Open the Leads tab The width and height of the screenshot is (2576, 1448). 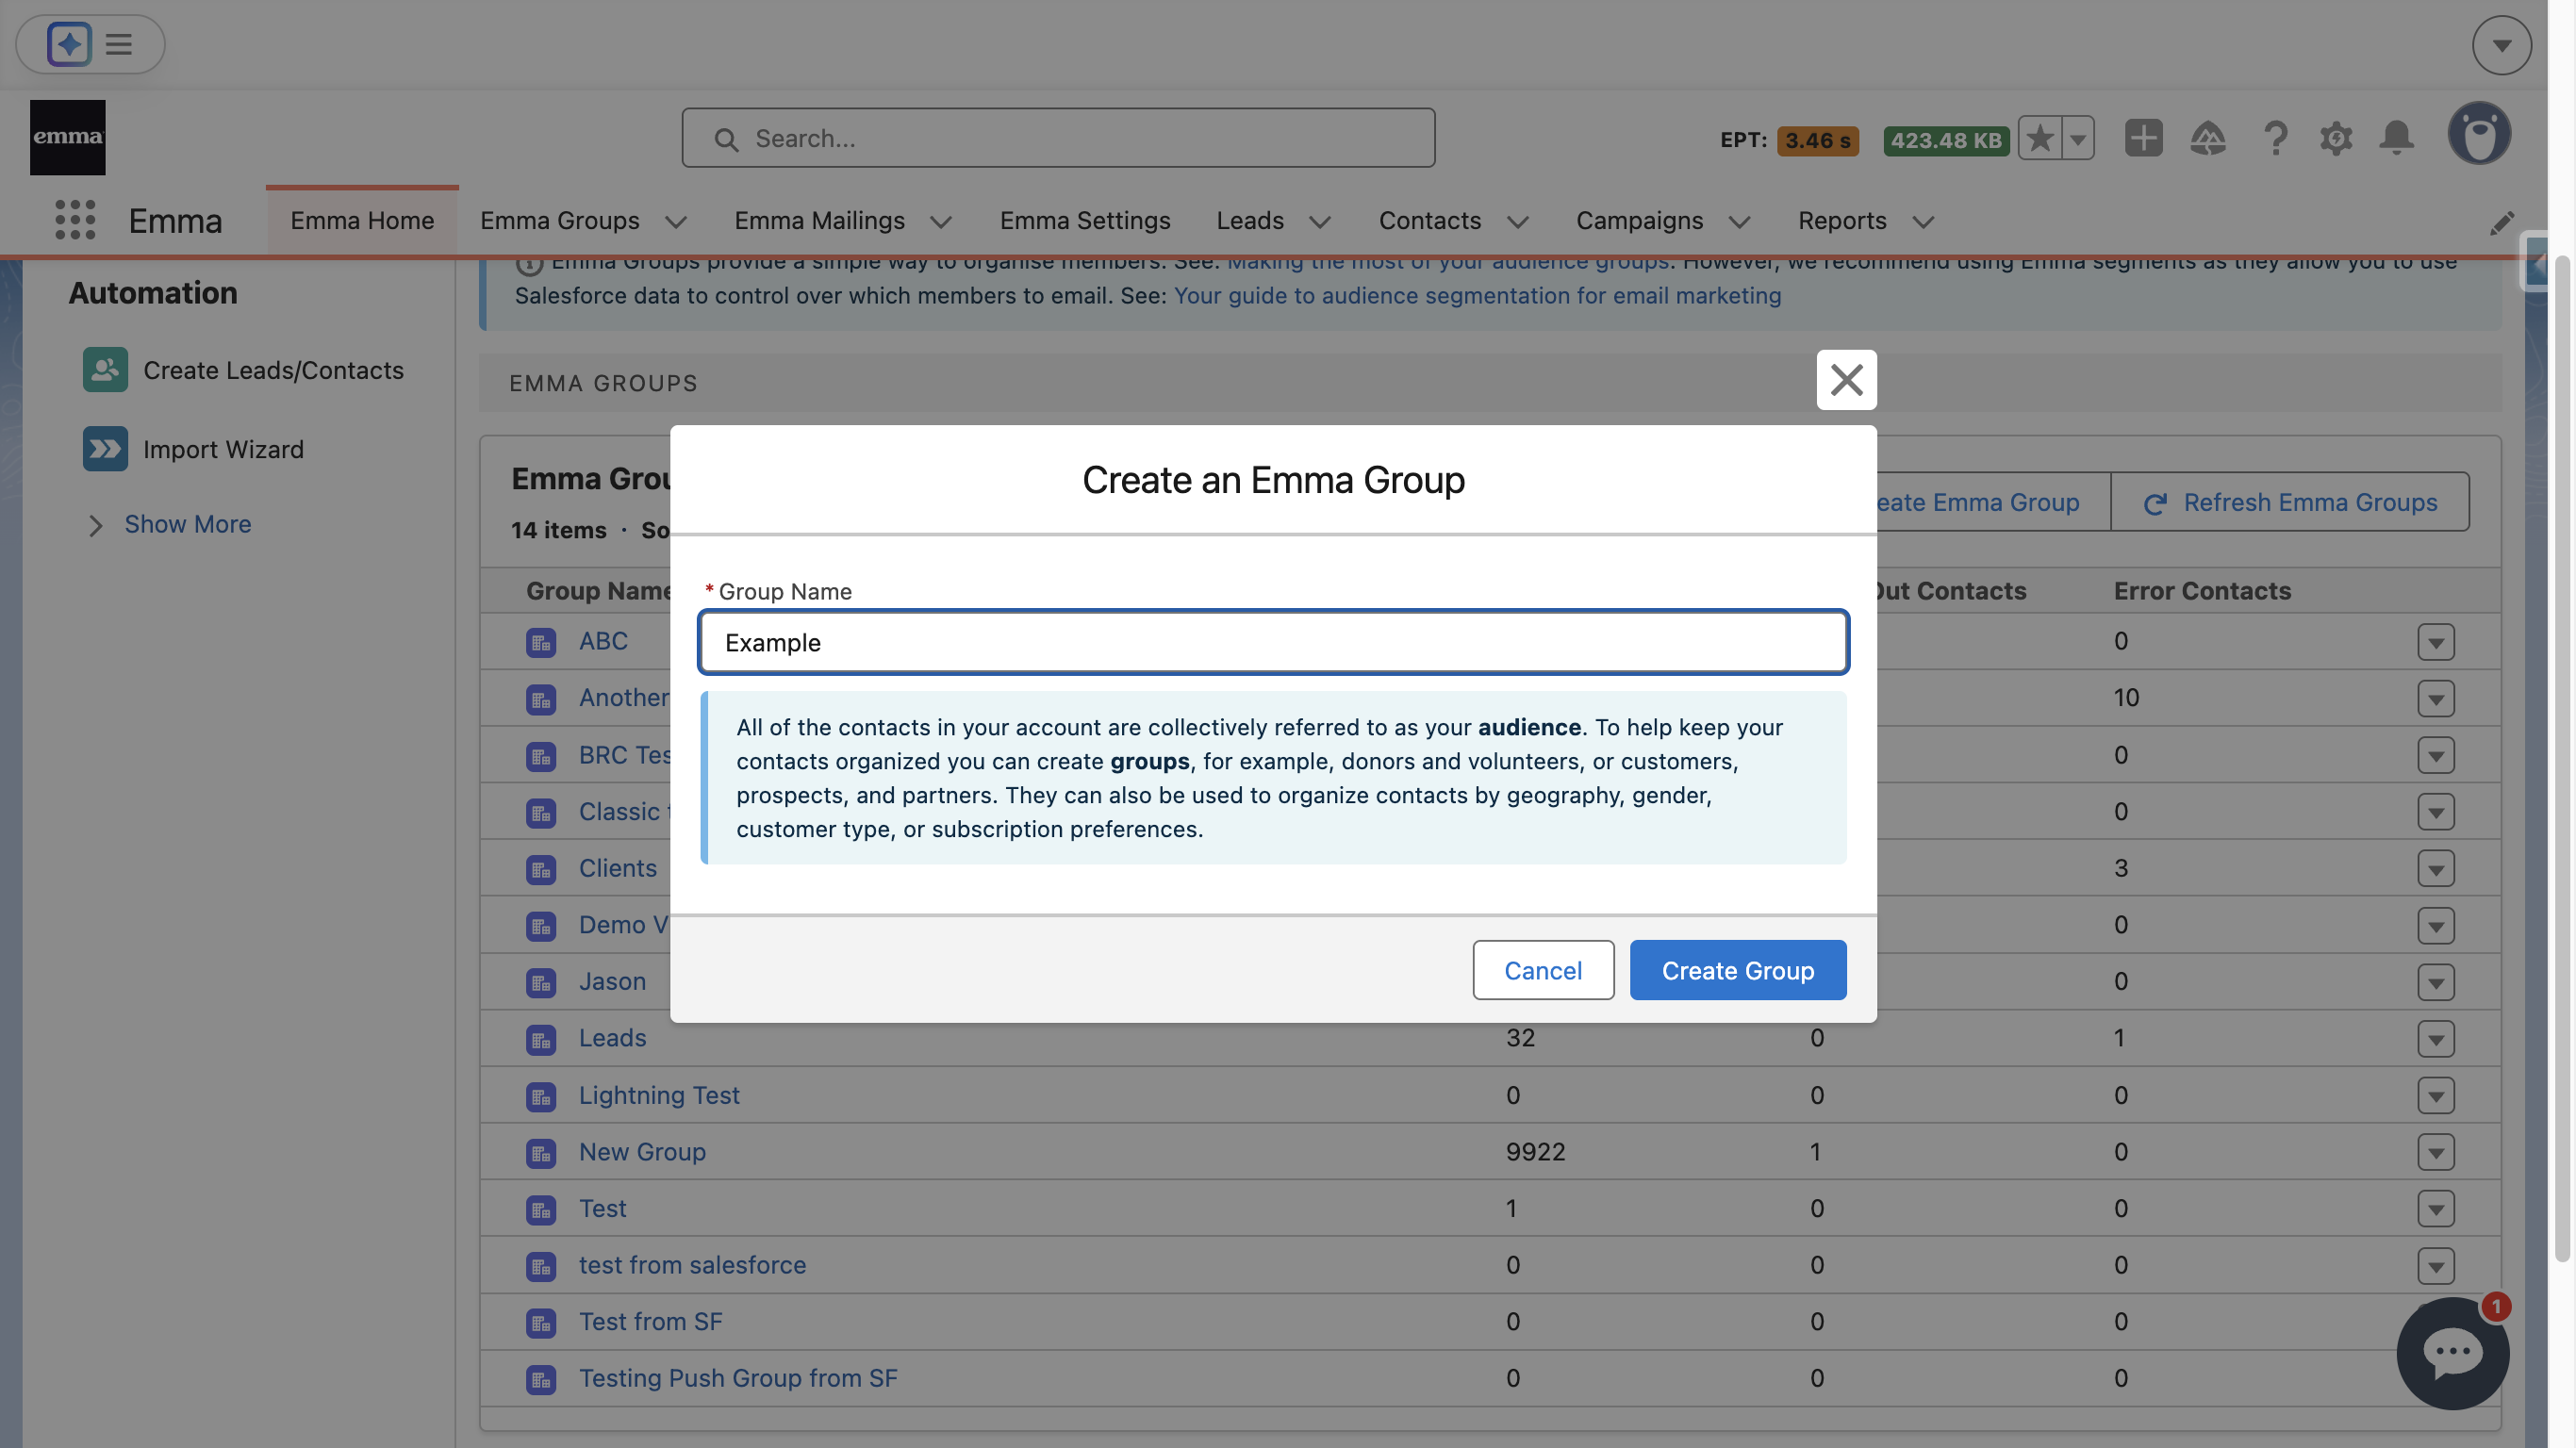click(1250, 220)
